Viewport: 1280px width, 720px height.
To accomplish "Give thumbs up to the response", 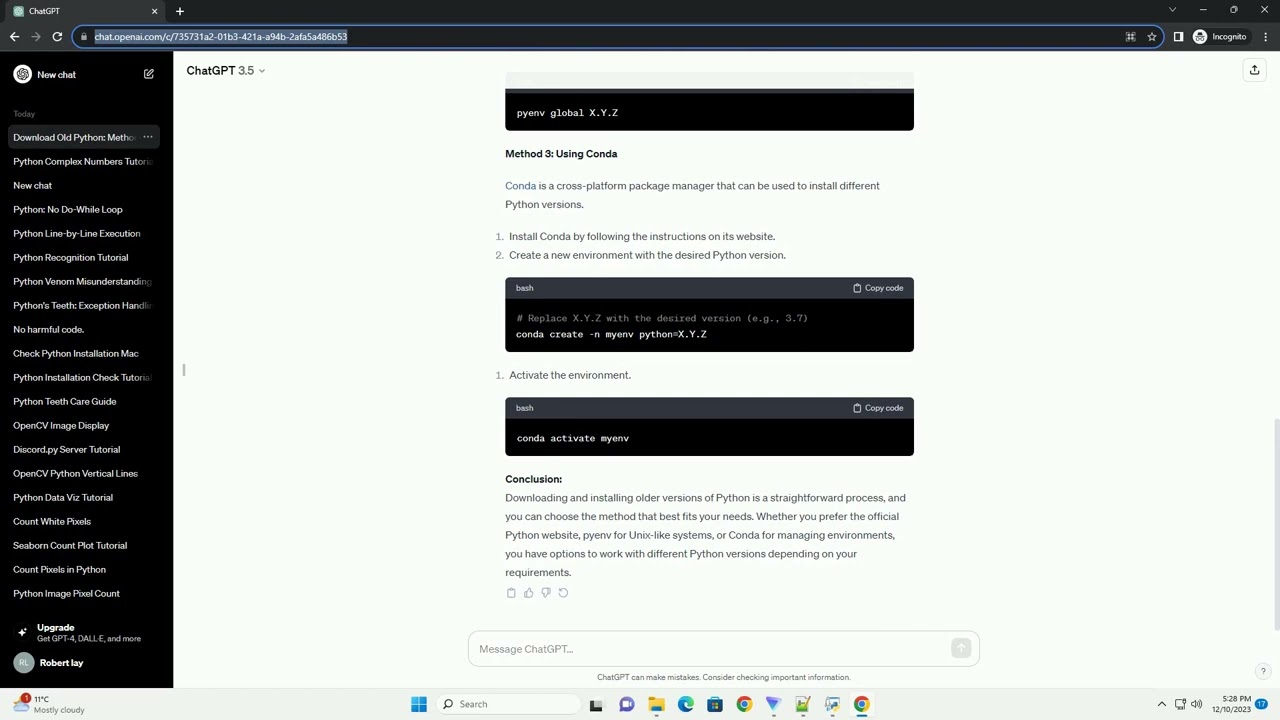I will click(x=528, y=593).
